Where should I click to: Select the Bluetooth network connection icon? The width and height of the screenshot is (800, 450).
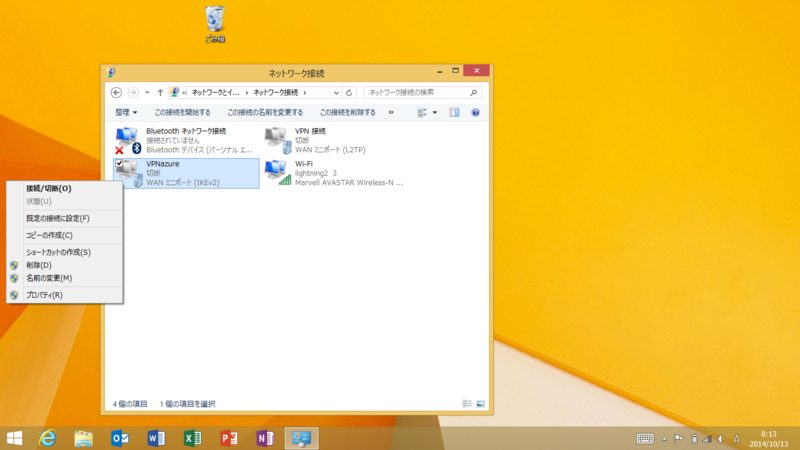click(x=128, y=140)
